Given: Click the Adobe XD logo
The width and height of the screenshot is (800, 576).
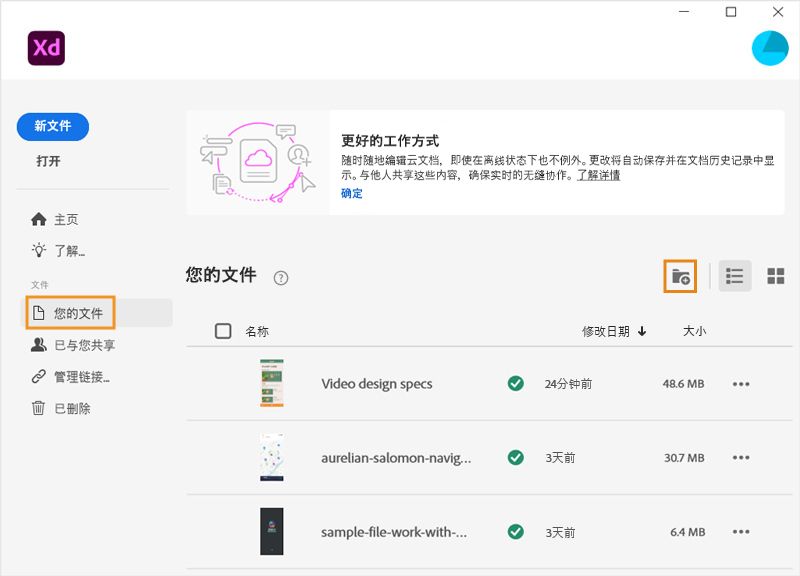Looking at the screenshot, I should coord(46,48).
